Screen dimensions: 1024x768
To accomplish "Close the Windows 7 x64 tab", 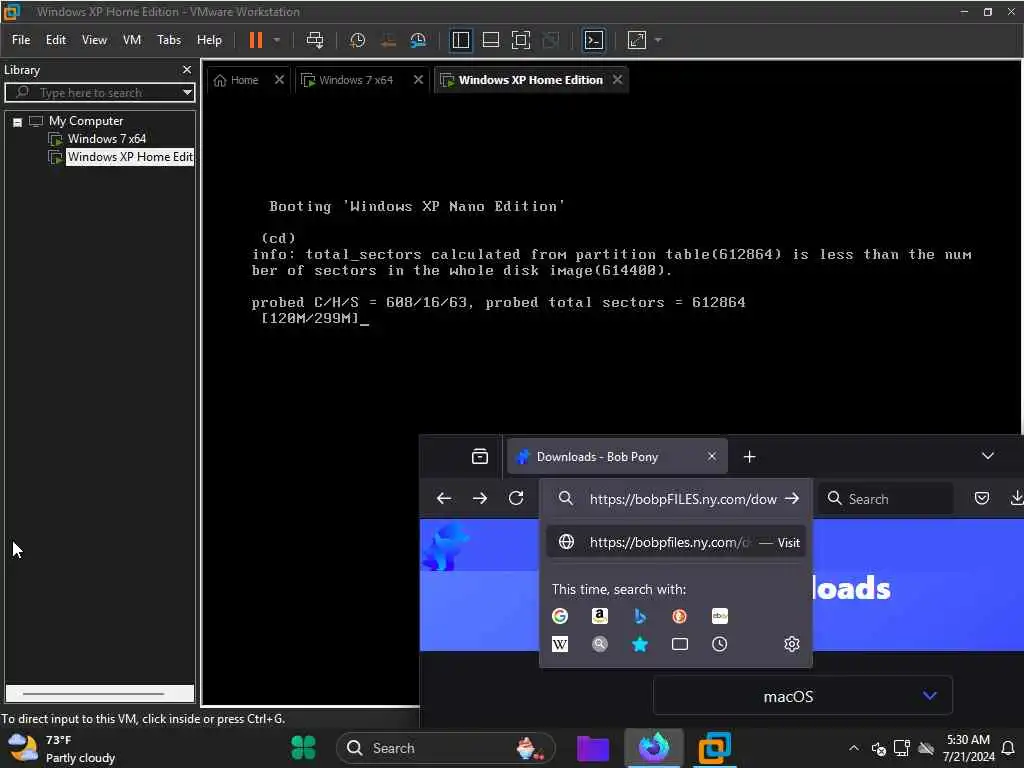I will point(419,80).
